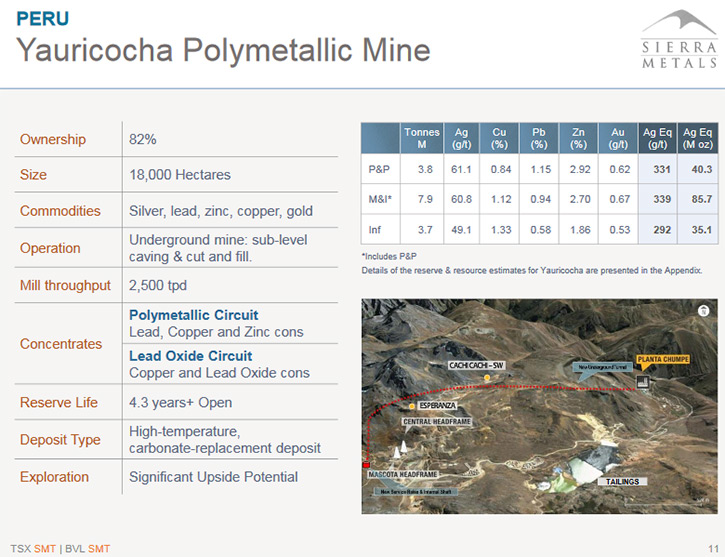The image size is (725, 557).
Task: Click the M&I Ag Eq value '85.7'
Action: click(x=701, y=199)
